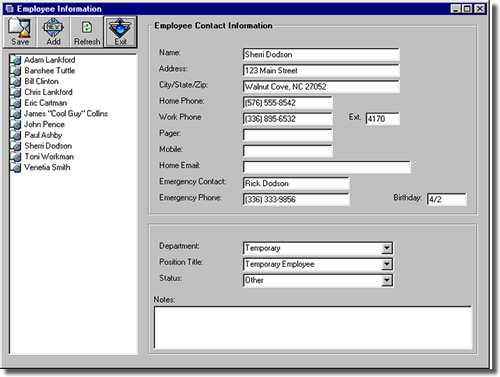Select Paul Ashby in the list

(43, 135)
